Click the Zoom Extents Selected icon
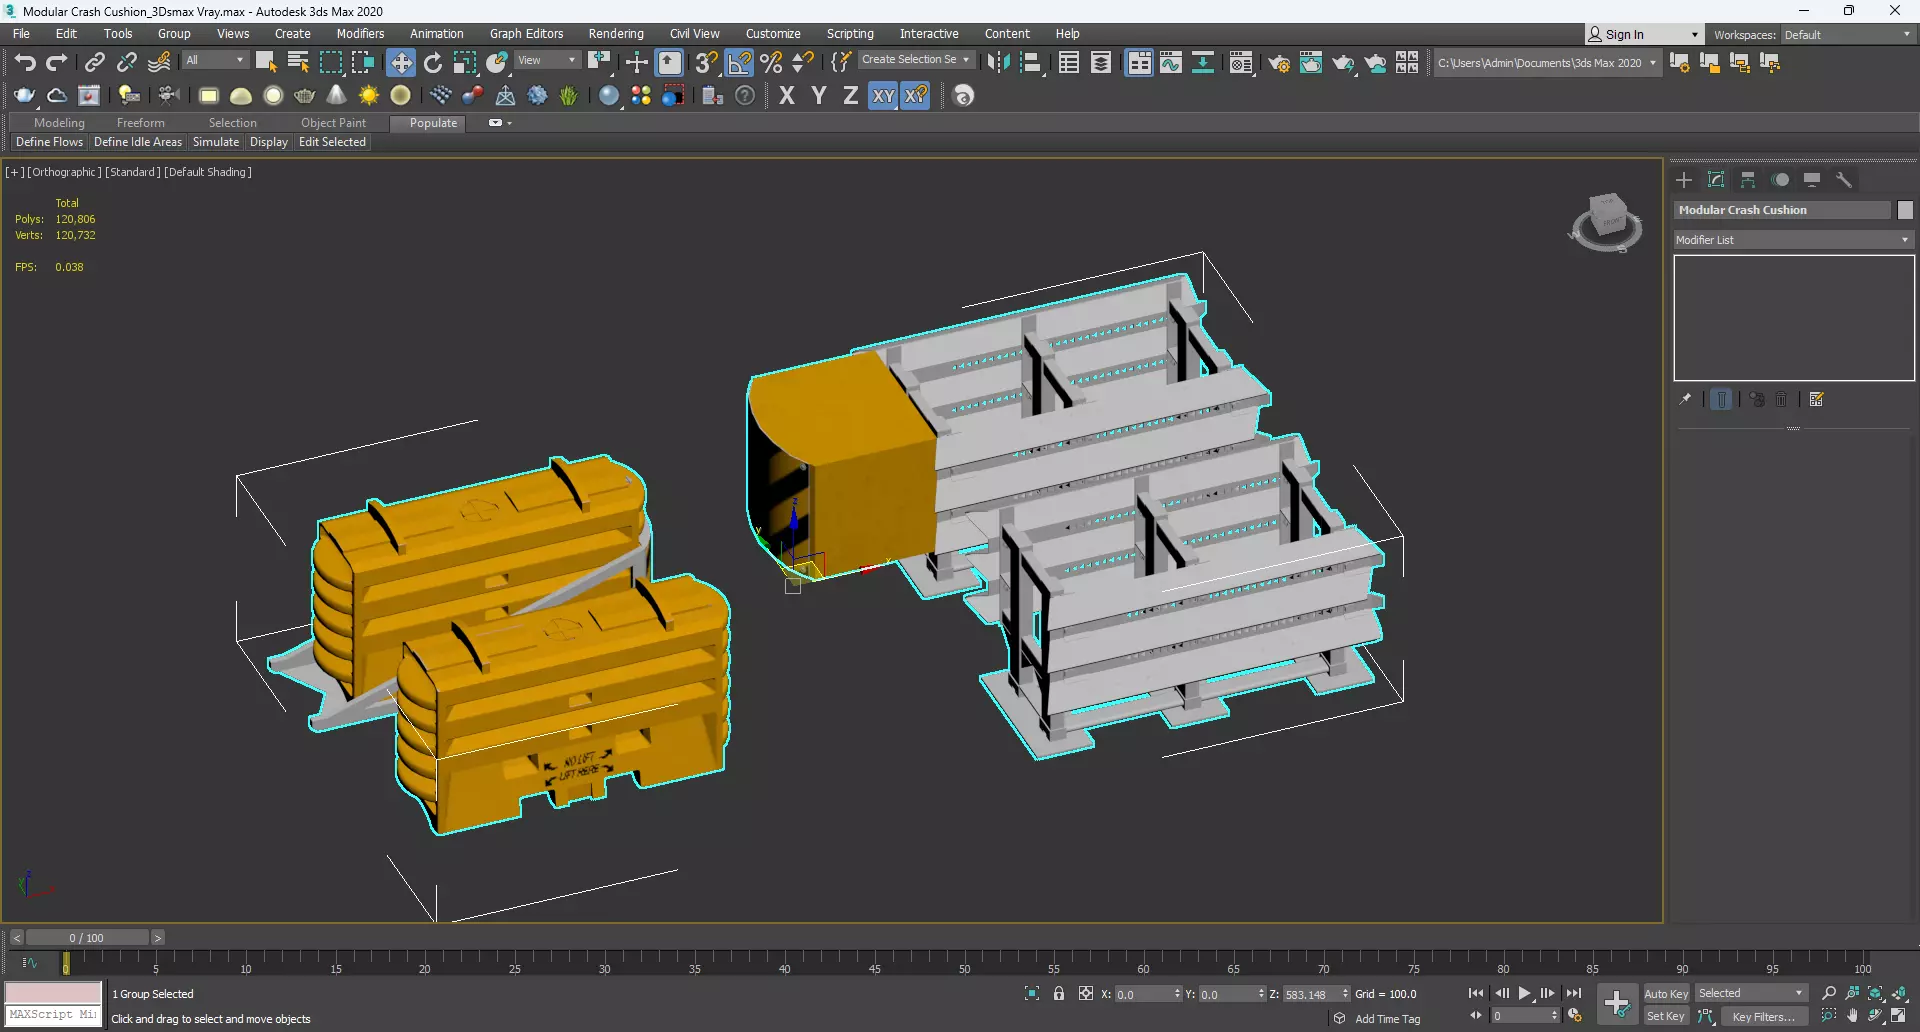The height and width of the screenshot is (1032, 1920). click(x=1875, y=993)
